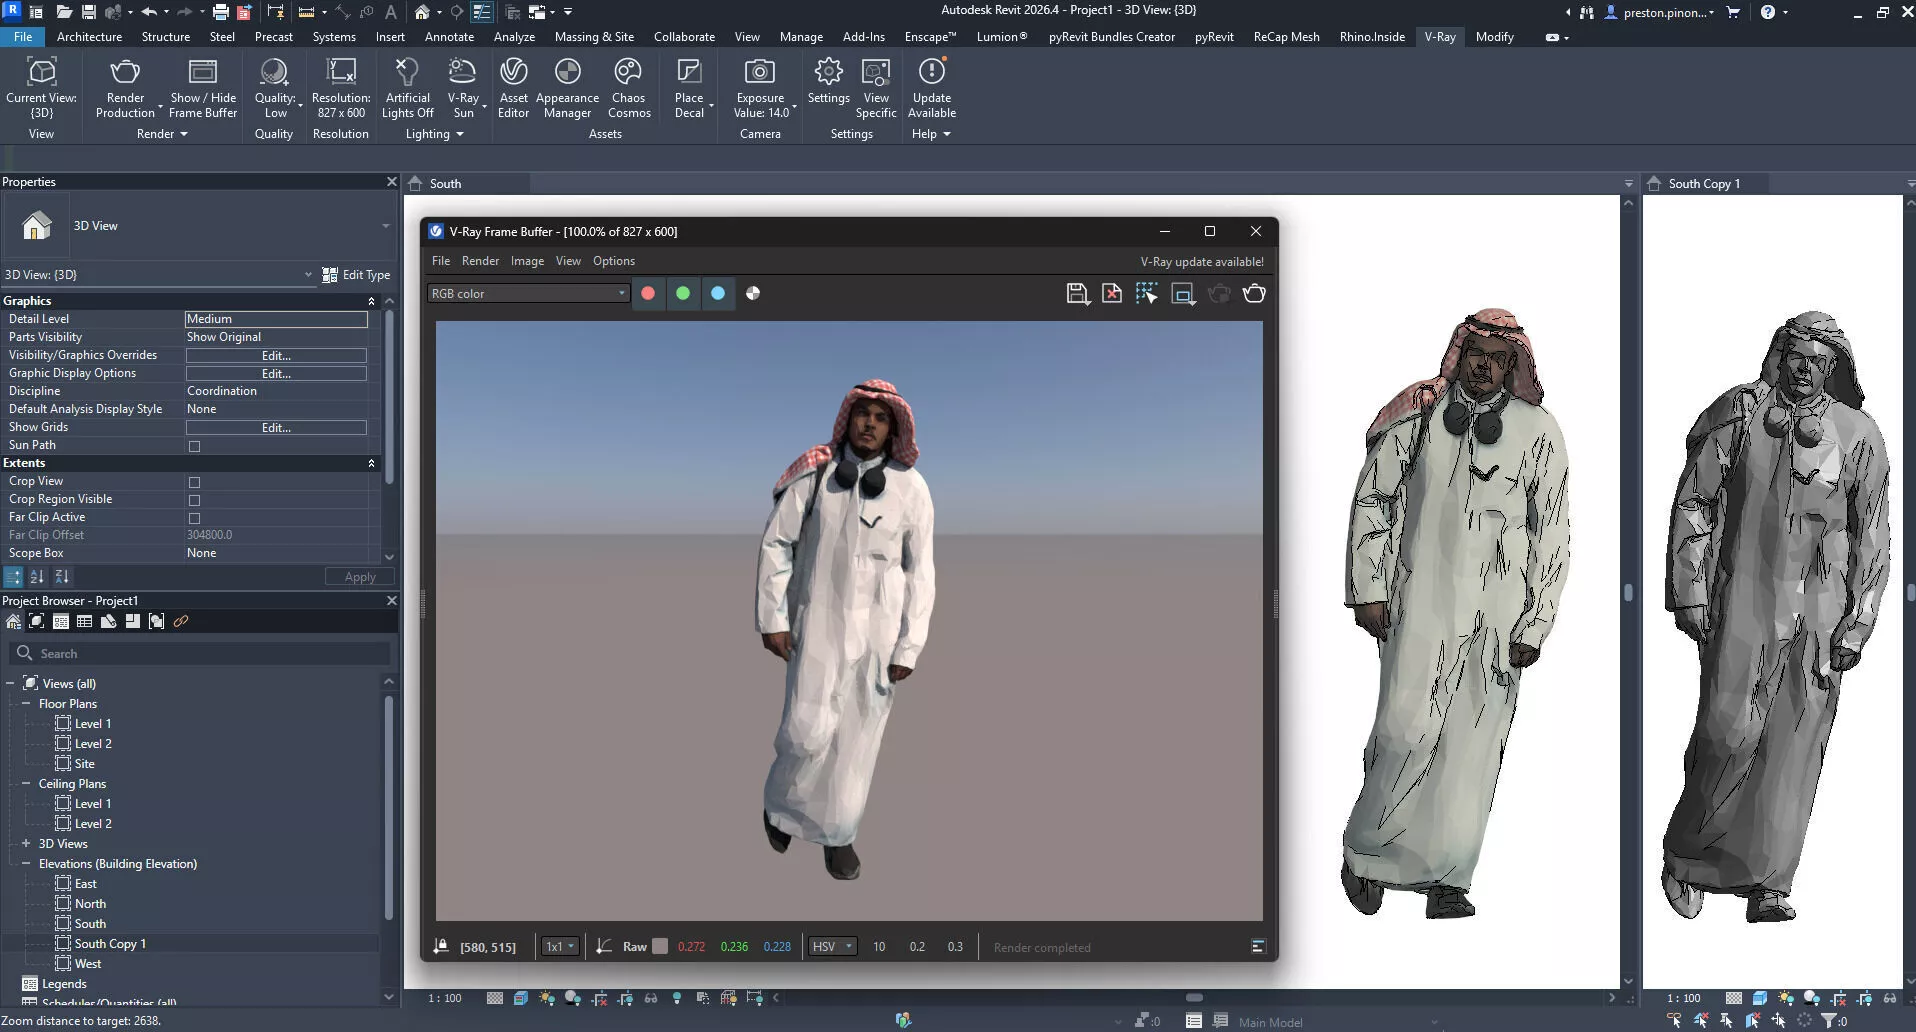This screenshot has width=1916, height=1032.
Task: Switch to the Enscape ribbon tab
Action: 930,37
